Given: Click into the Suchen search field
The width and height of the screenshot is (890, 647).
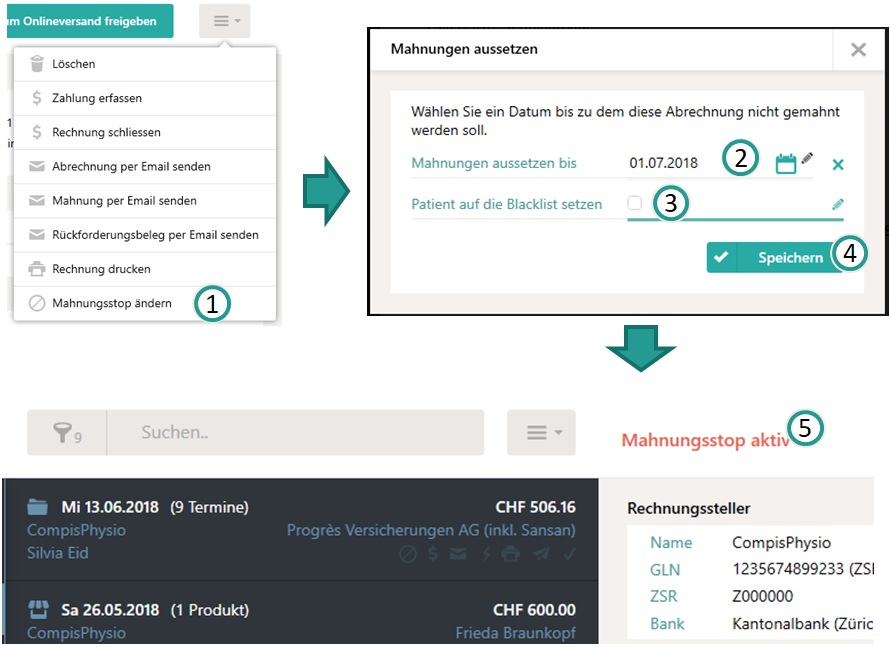Looking at the screenshot, I should coord(295,433).
